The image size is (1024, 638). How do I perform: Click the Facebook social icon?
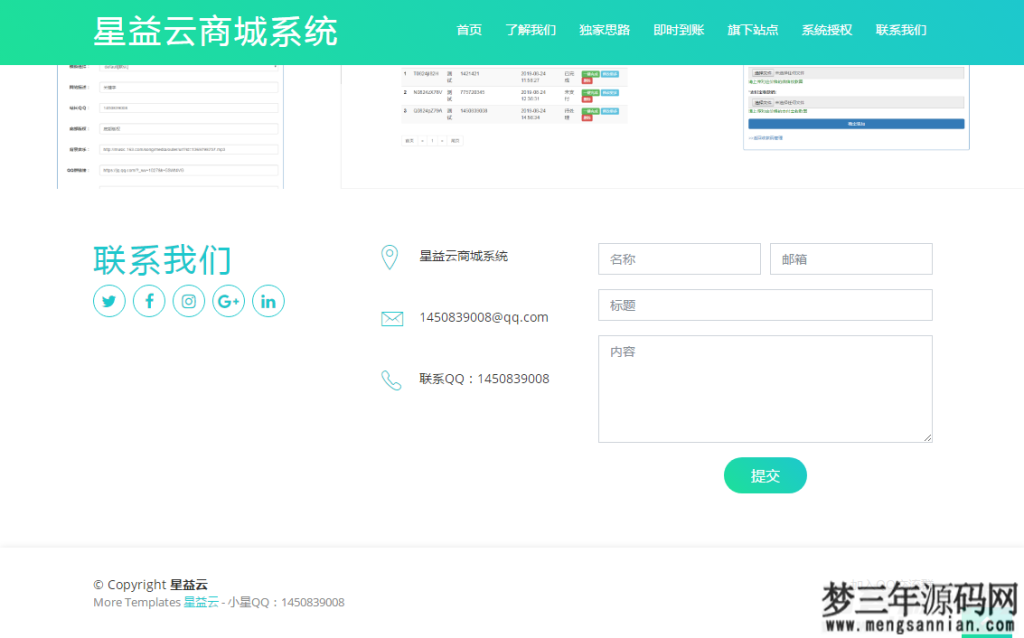point(149,300)
